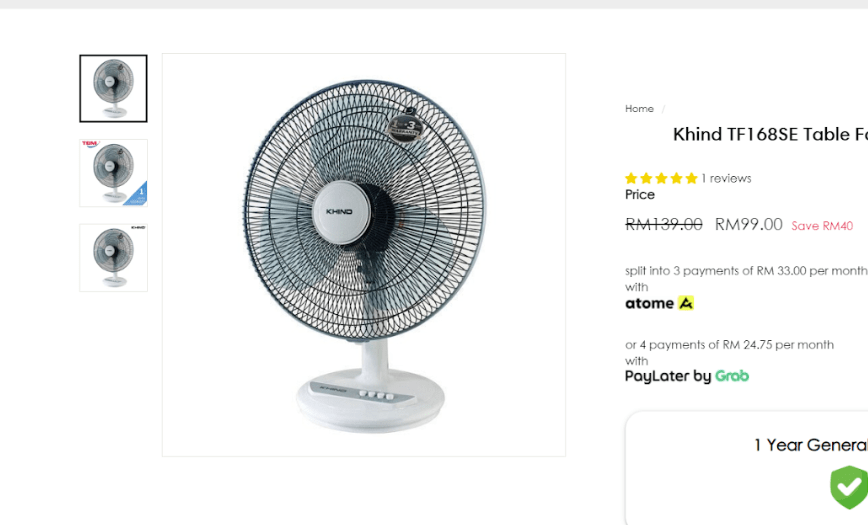Click the yellow atome A logo icon
Image resolution: width=868 pixels, height=525 pixels.
click(686, 303)
